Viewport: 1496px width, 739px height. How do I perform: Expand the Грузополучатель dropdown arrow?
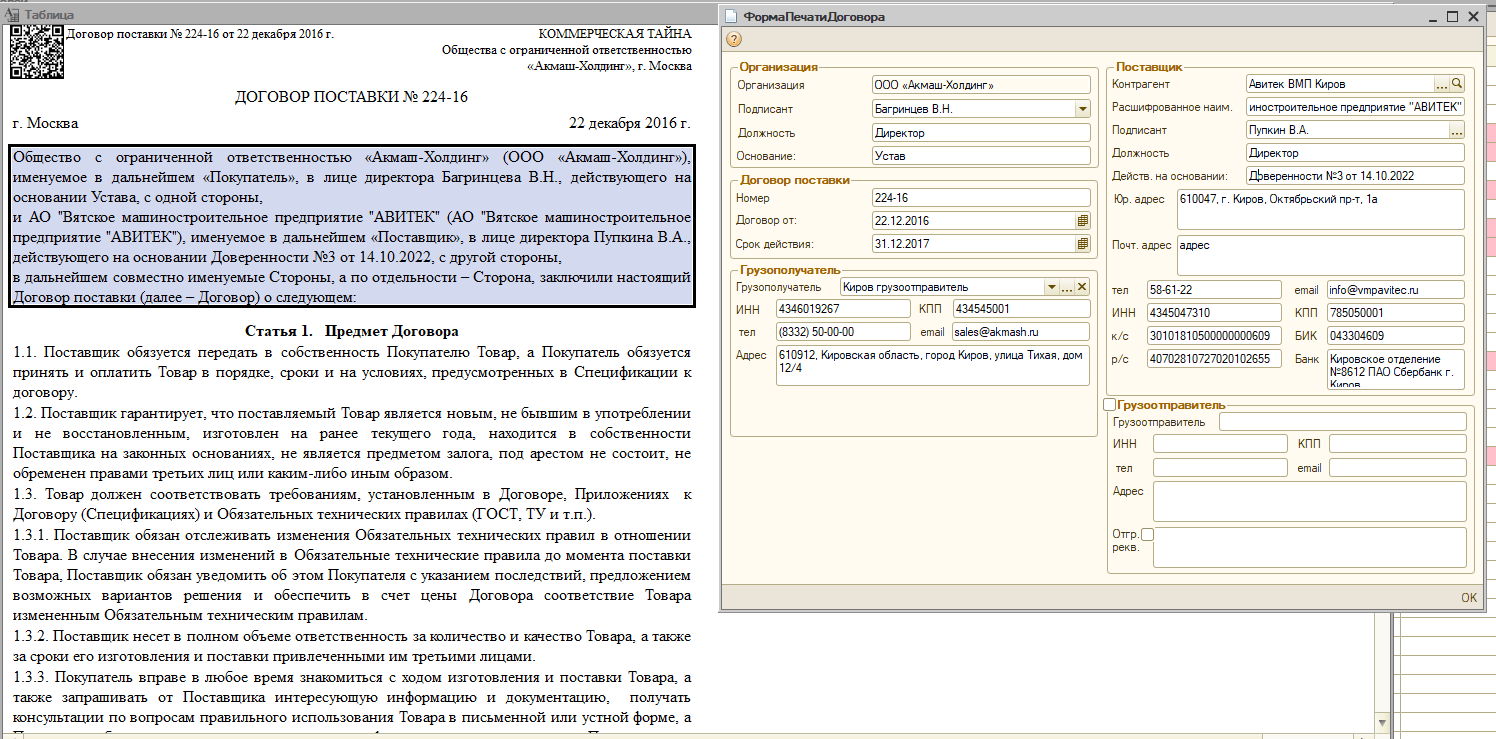point(1051,287)
